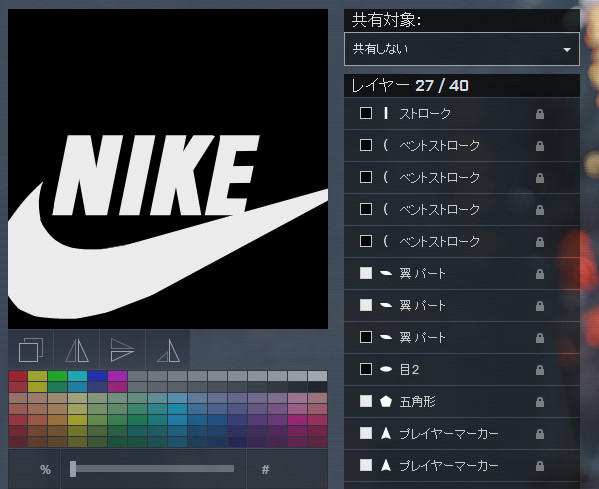Screen dimensions: 599x489
Task: Select the ストローク layer
Action: coord(462,113)
